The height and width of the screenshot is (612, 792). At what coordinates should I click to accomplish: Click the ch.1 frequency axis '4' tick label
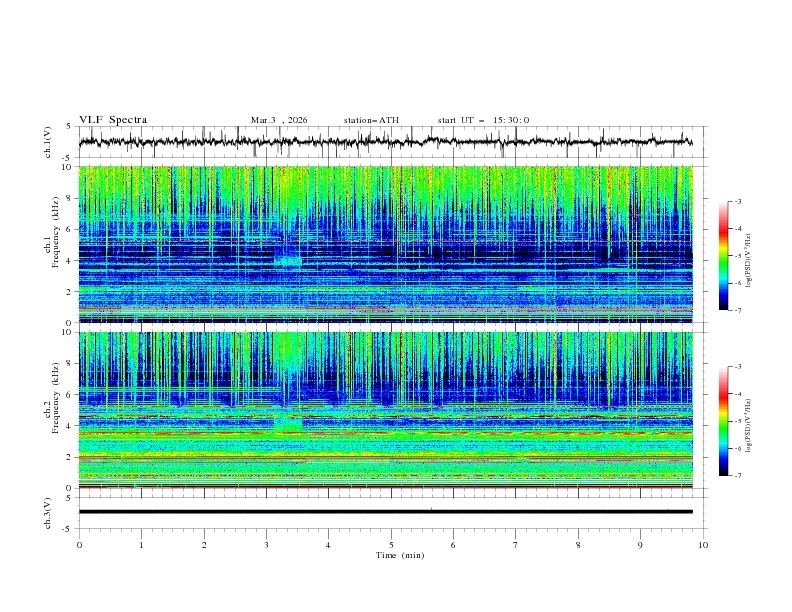tap(70, 261)
